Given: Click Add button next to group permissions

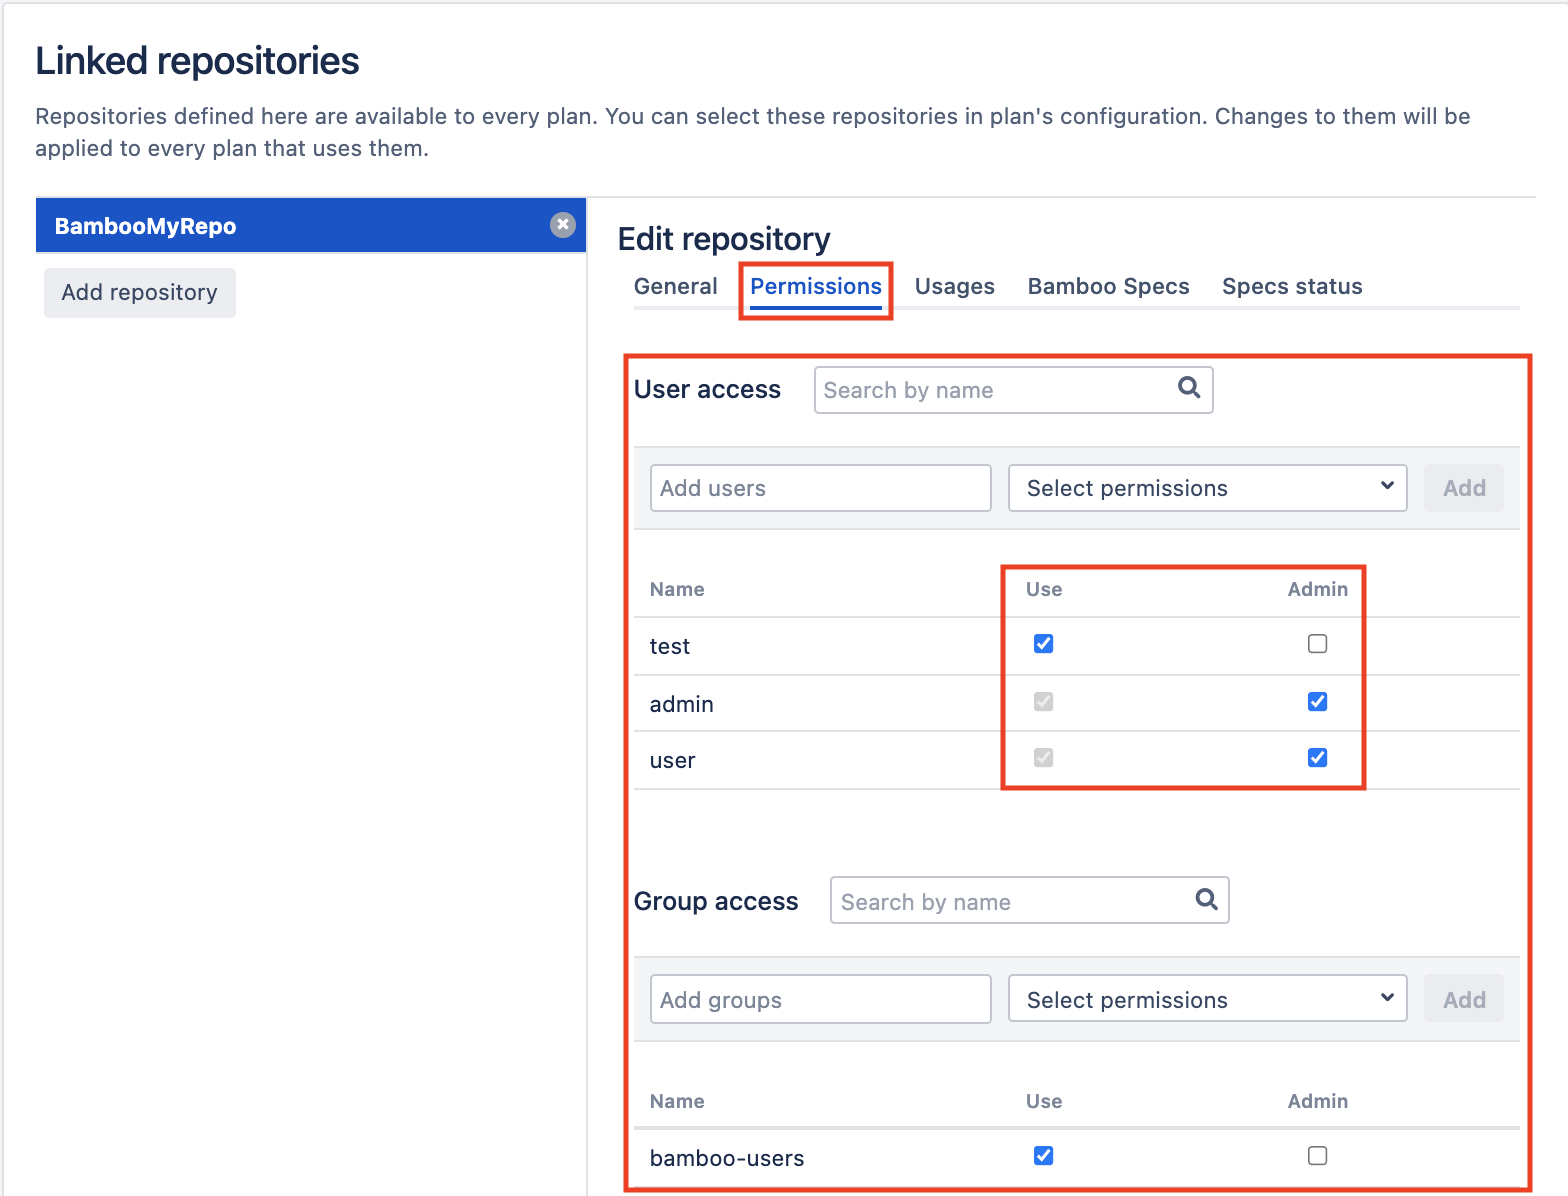Looking at the screenshot, I should (1464, 999).
